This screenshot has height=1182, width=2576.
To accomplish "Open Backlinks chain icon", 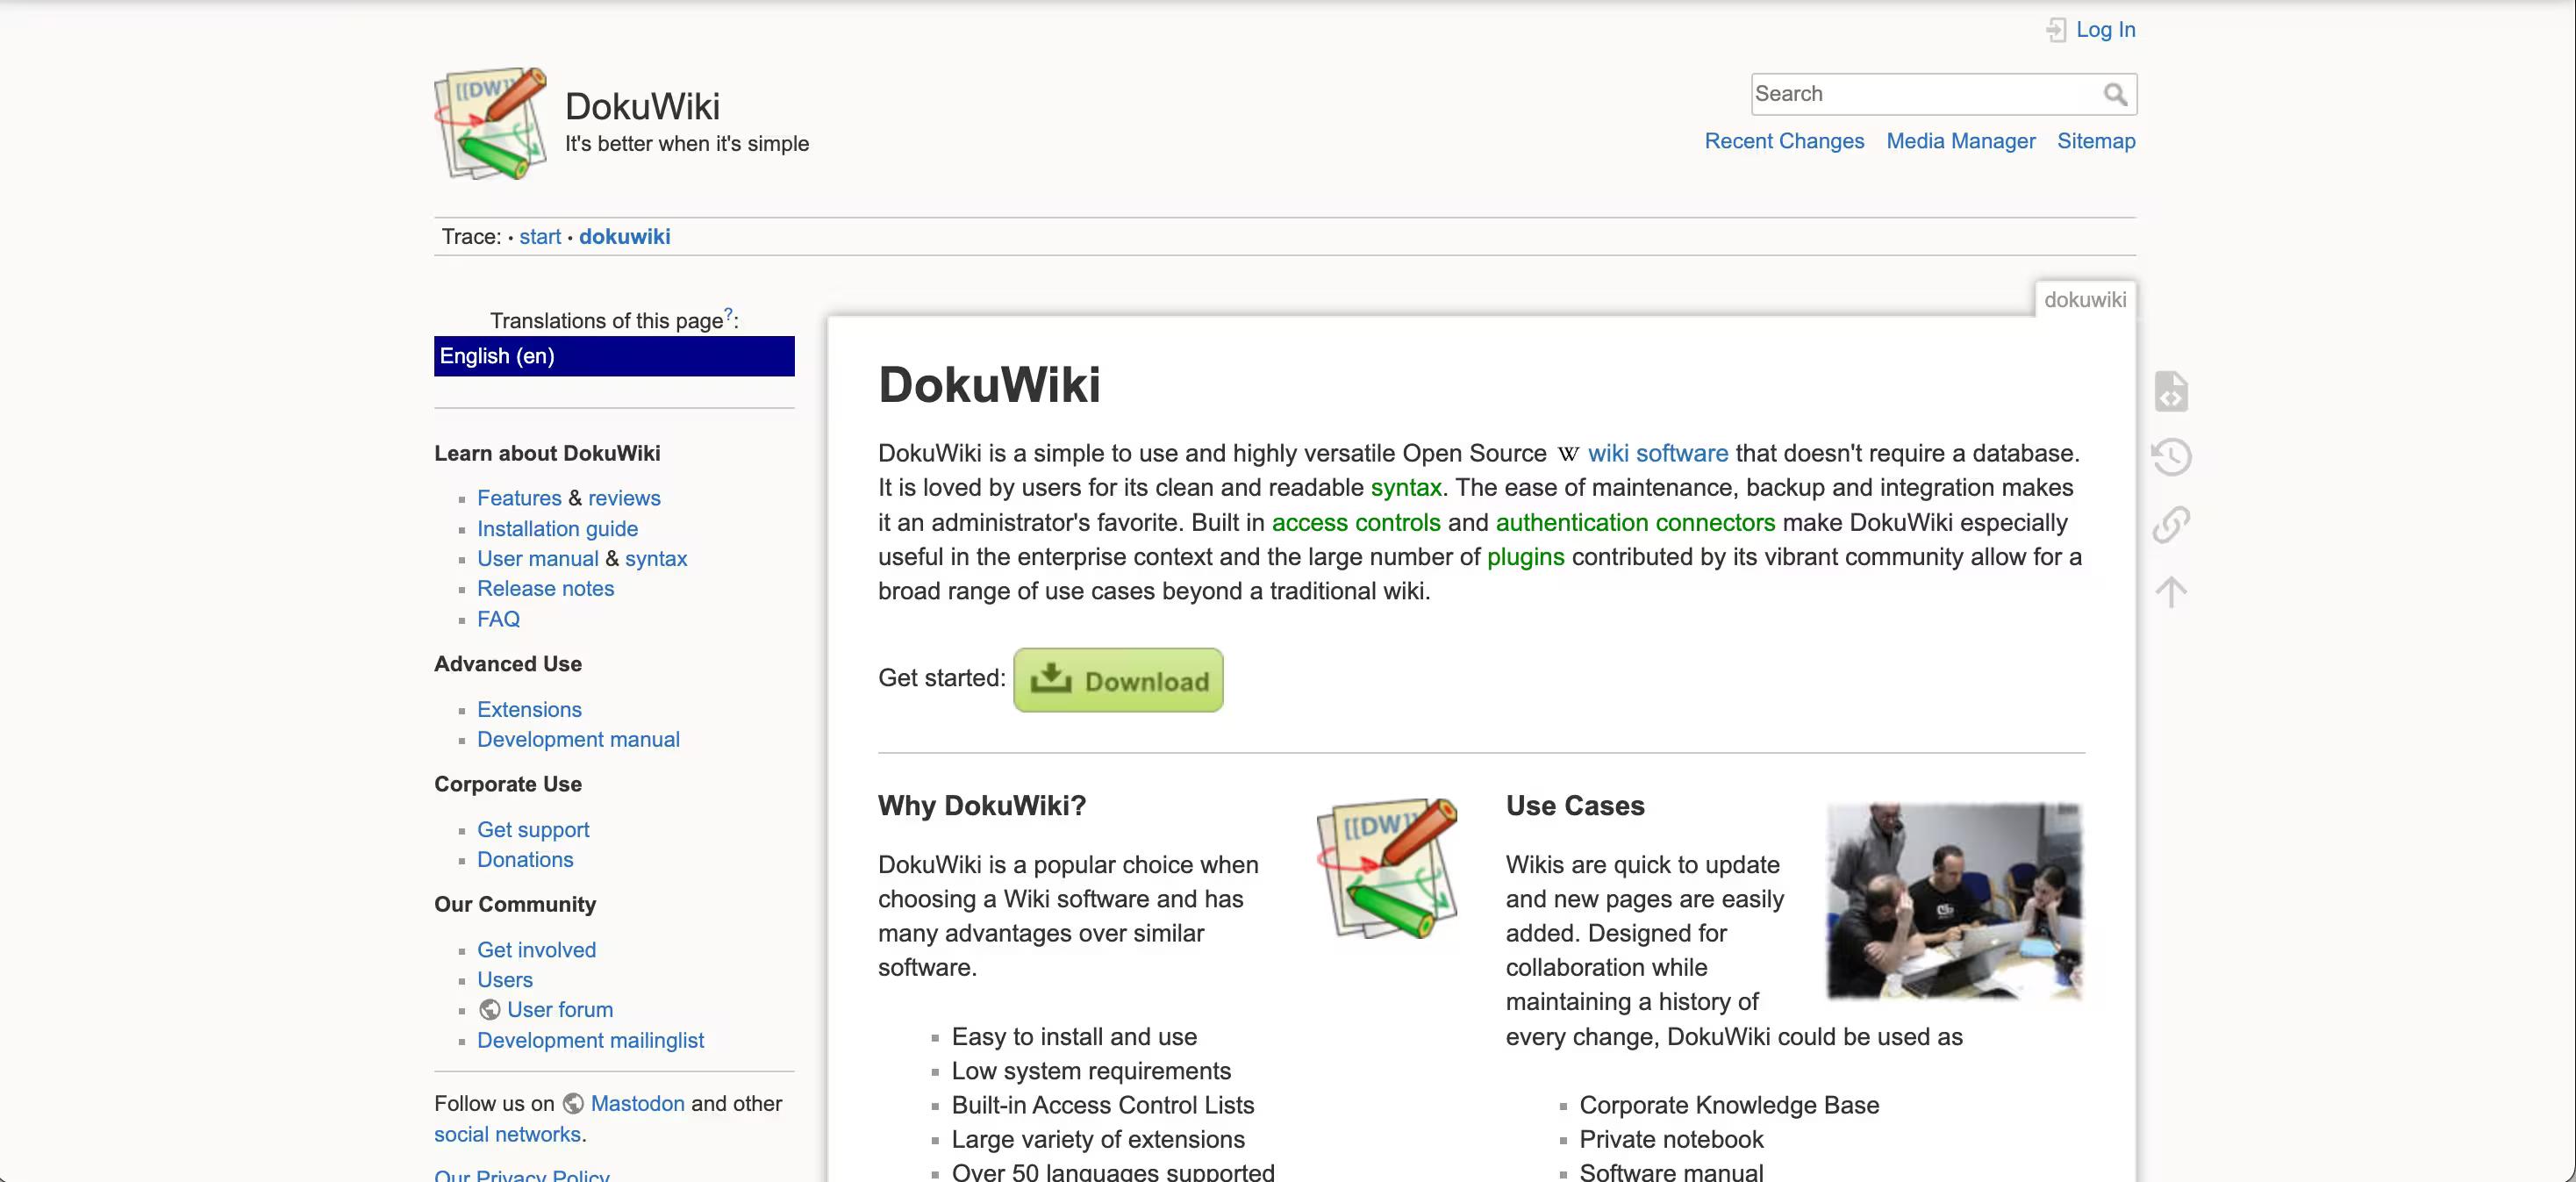I will point(2171,524).
